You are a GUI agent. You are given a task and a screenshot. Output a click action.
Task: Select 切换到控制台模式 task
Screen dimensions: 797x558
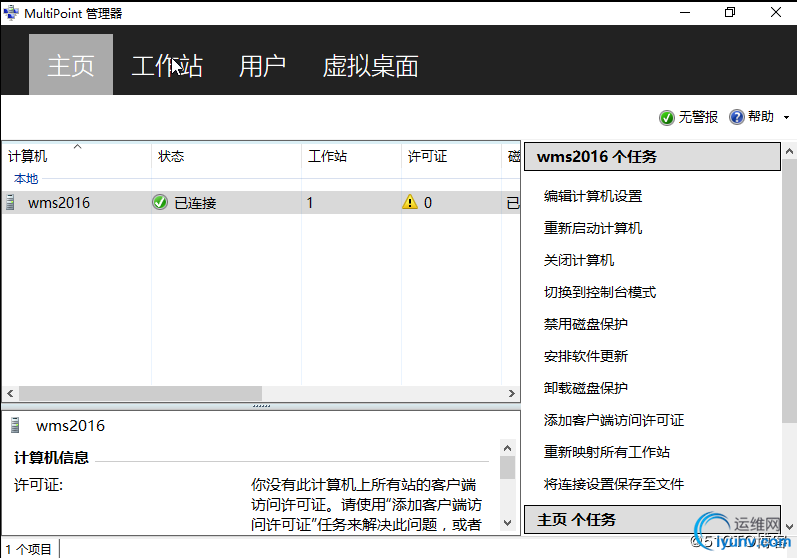click(x=600, y=292)
